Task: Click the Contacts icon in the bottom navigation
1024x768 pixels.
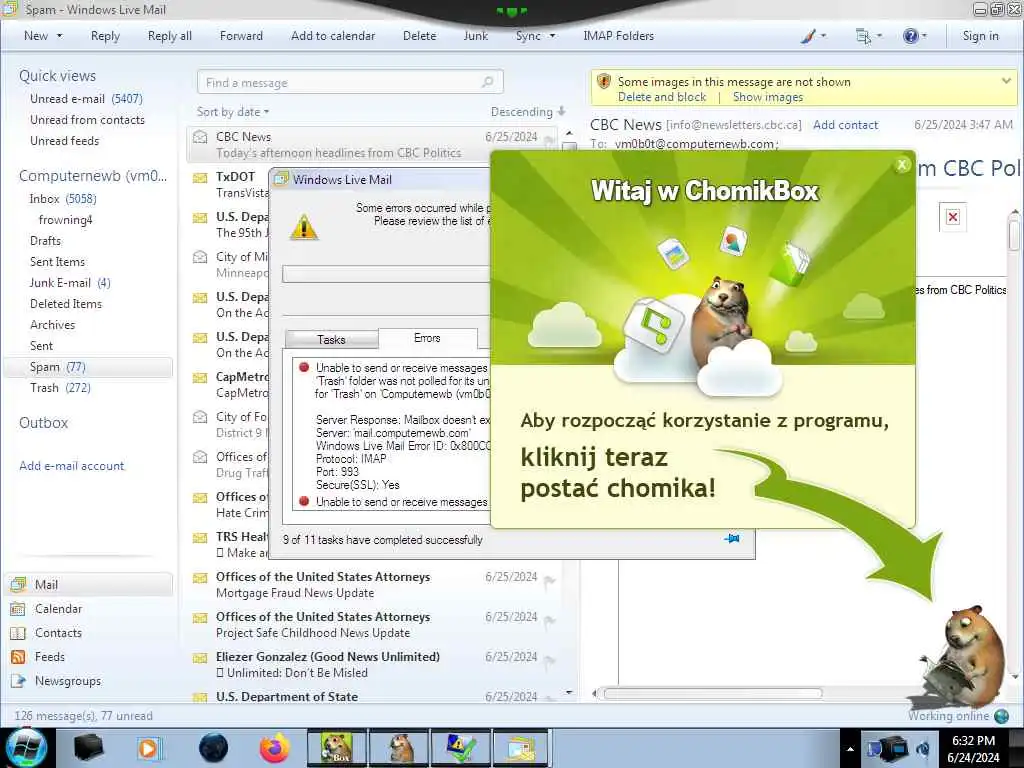Action: click(18, 633)
